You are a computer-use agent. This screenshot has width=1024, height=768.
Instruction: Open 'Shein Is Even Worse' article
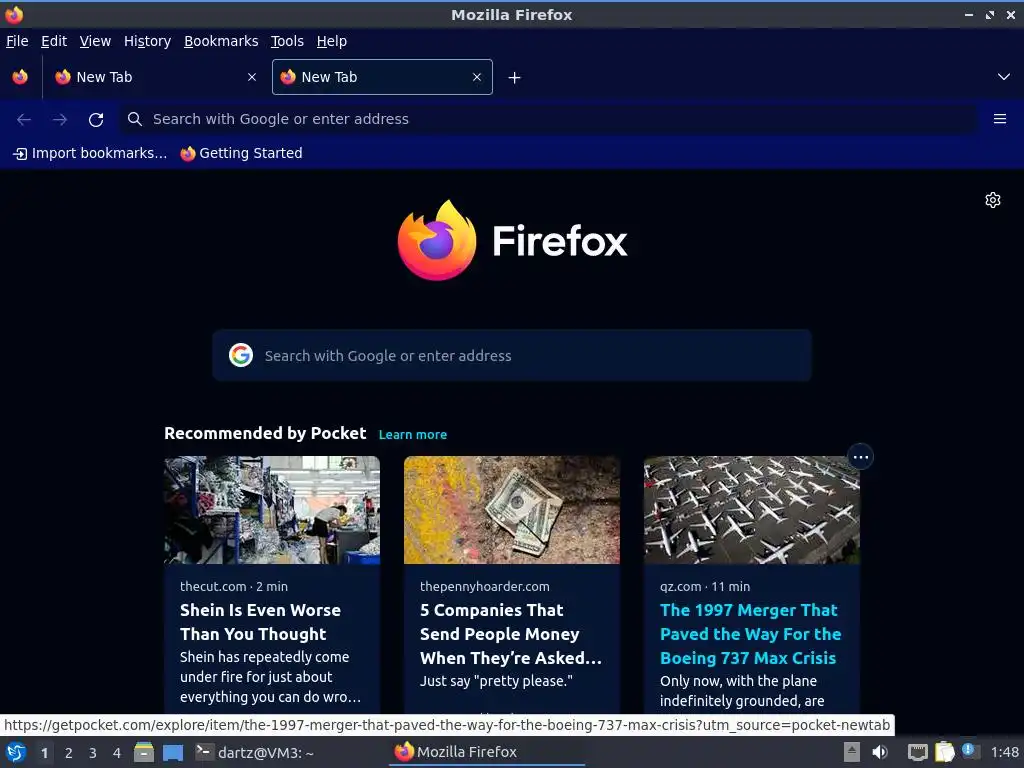pyautogui.click(x=261, y=622)
